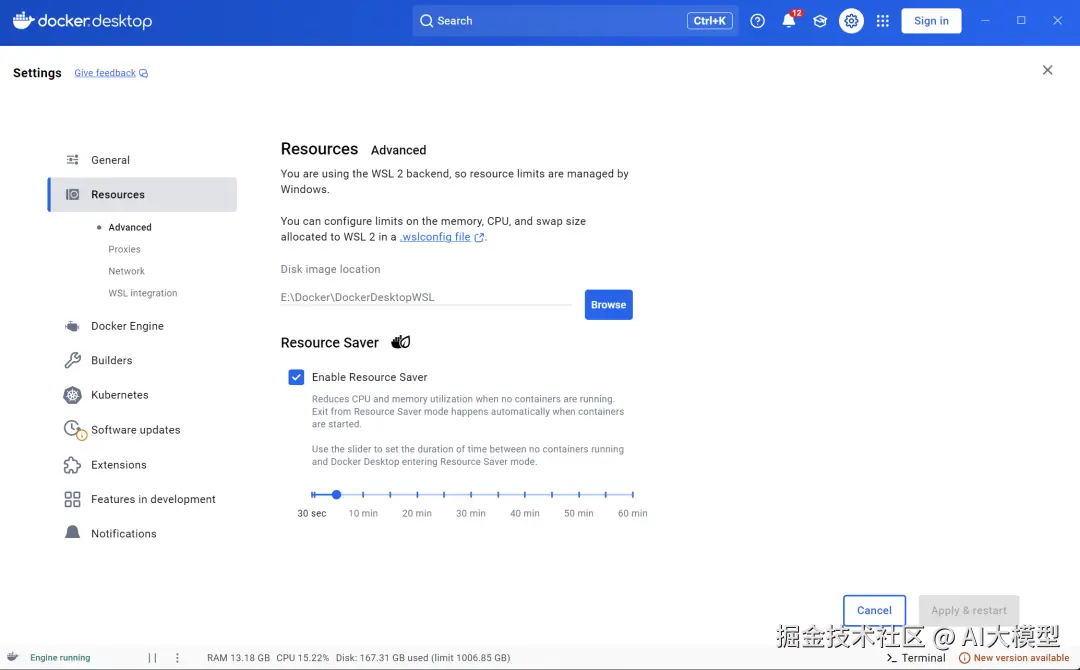1080x670 pixels.
Task: Click the Search field in the header
Action: tap(575, 21)
